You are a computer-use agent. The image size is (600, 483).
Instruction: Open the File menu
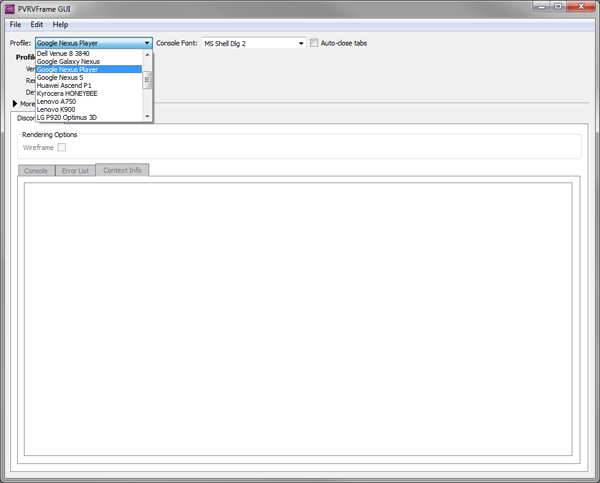pos(15,24)
